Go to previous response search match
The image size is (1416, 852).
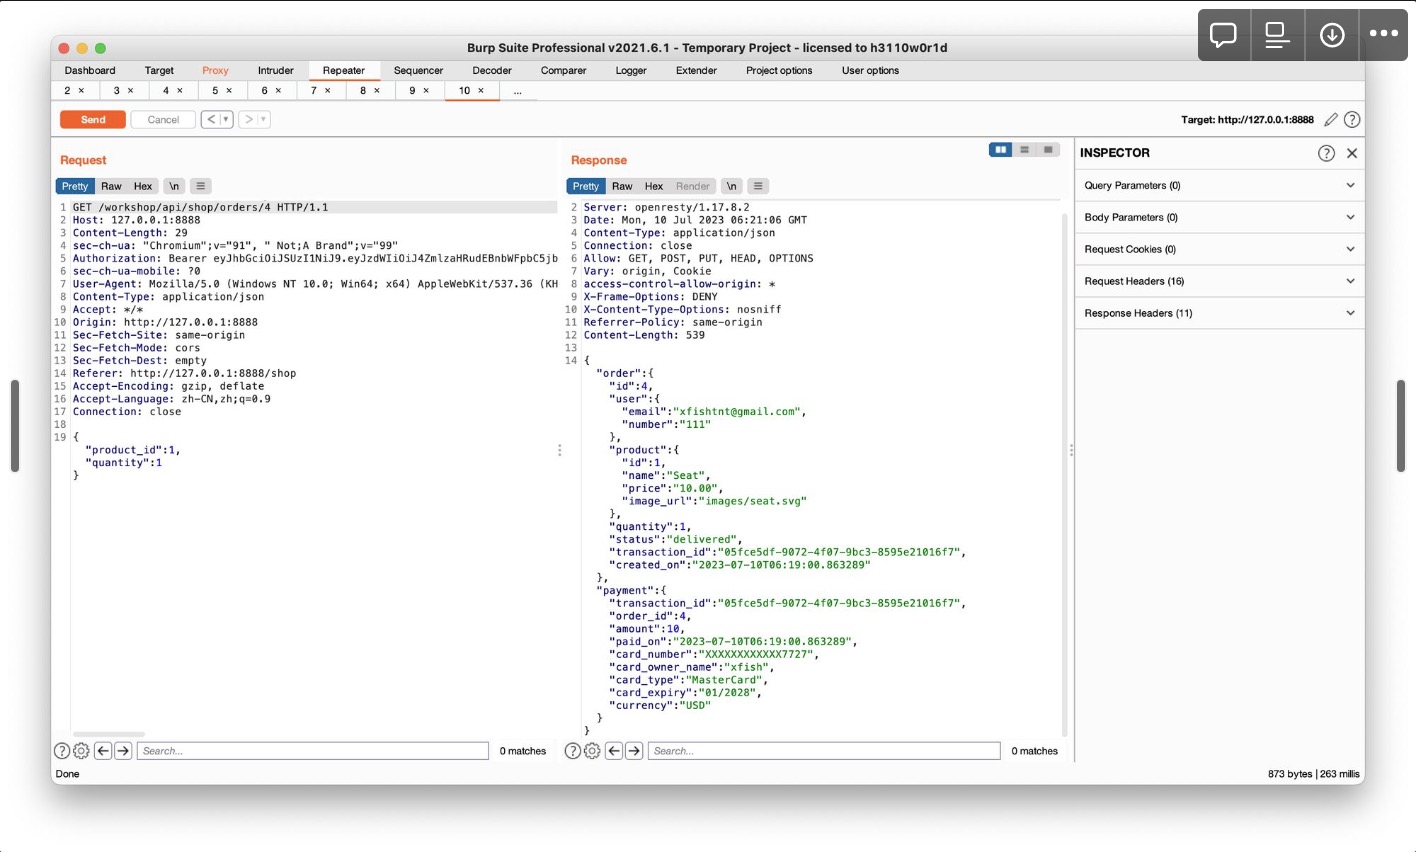614,751
